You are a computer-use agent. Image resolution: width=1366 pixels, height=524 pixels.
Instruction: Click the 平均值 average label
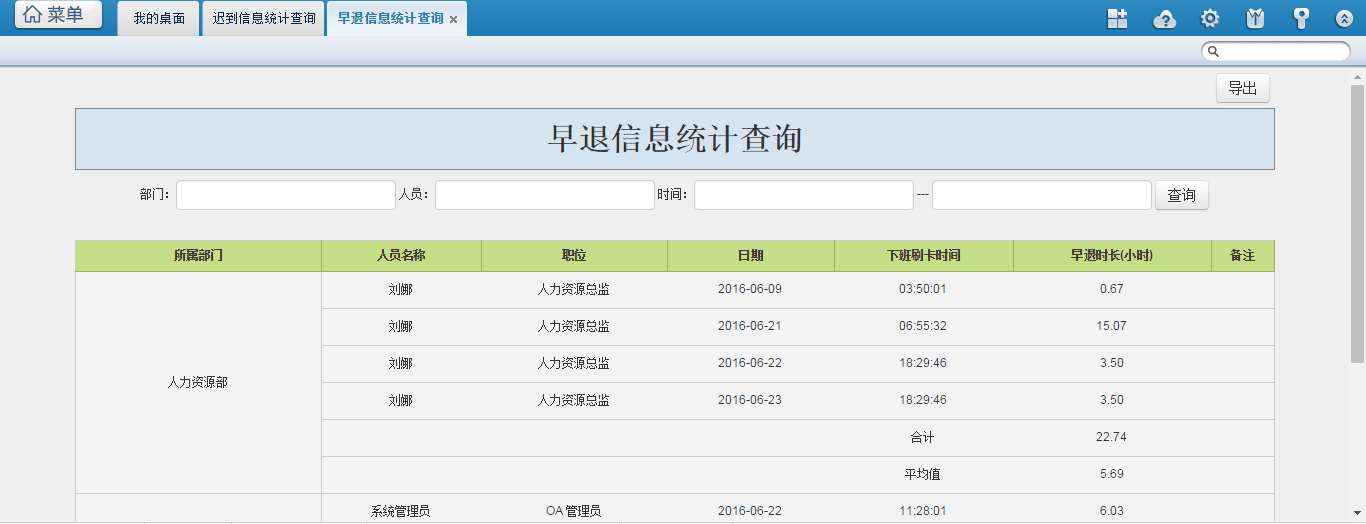pos(923,474)
